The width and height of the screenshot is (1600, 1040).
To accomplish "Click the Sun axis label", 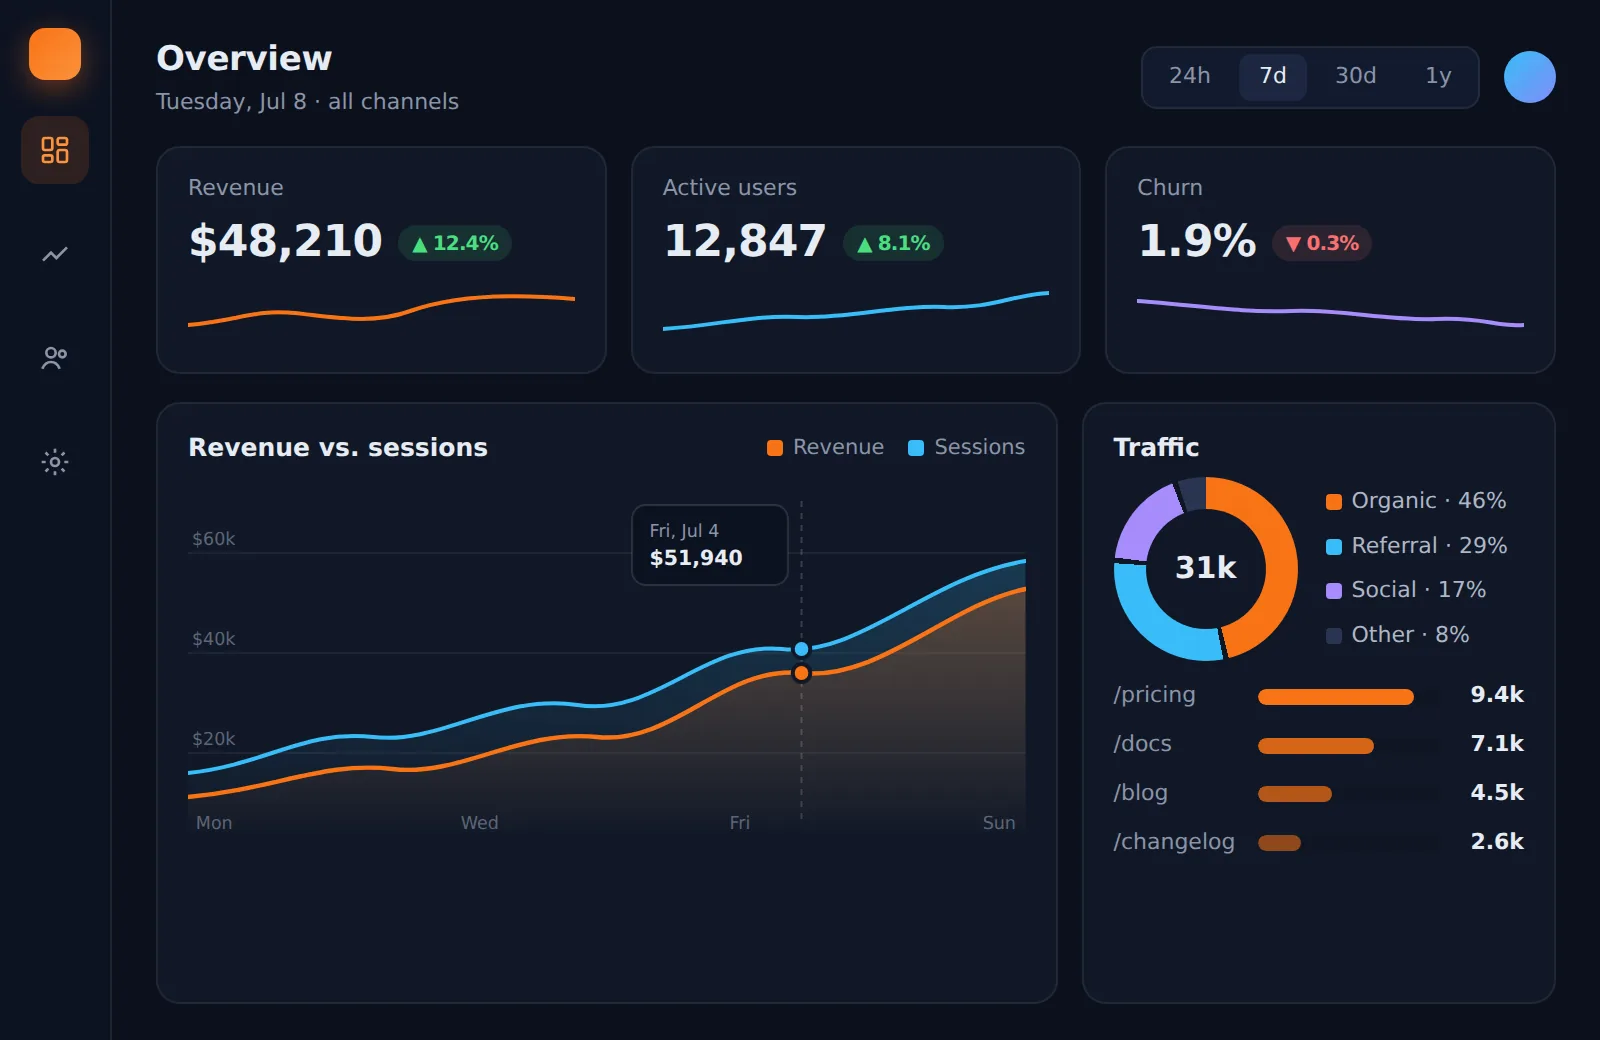I will click(999, 823).
